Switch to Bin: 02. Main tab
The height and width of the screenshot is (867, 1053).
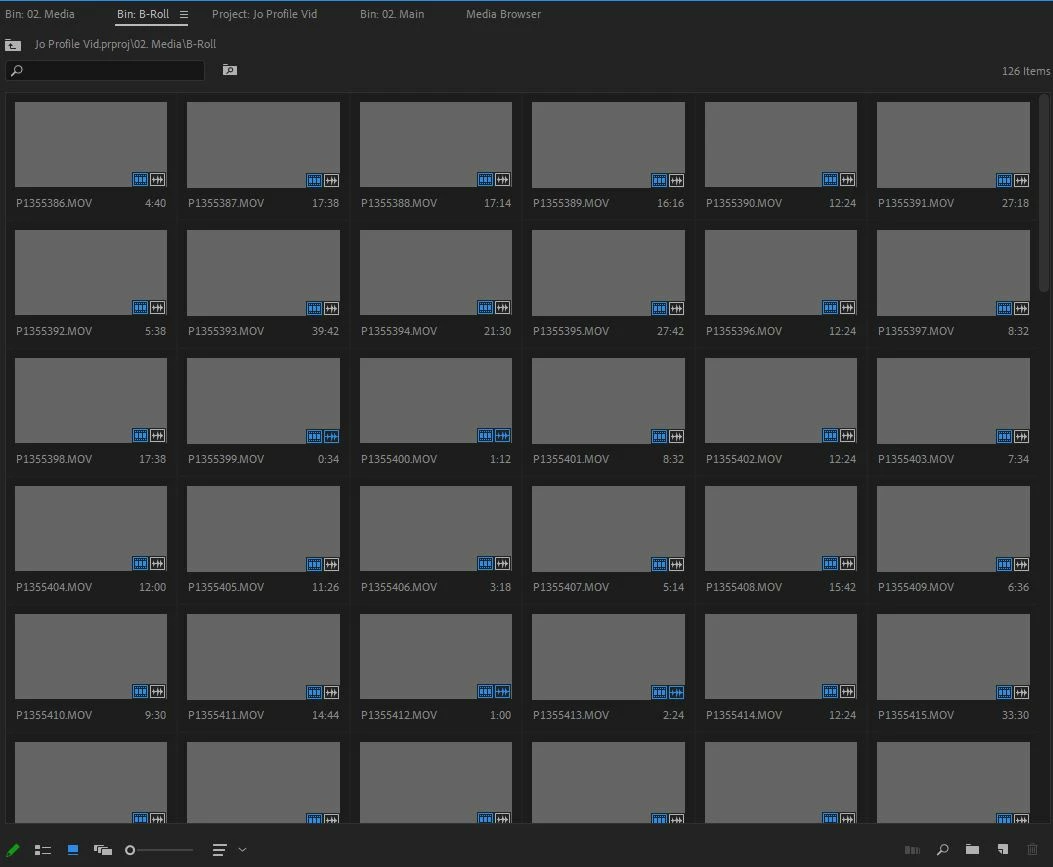392,14
